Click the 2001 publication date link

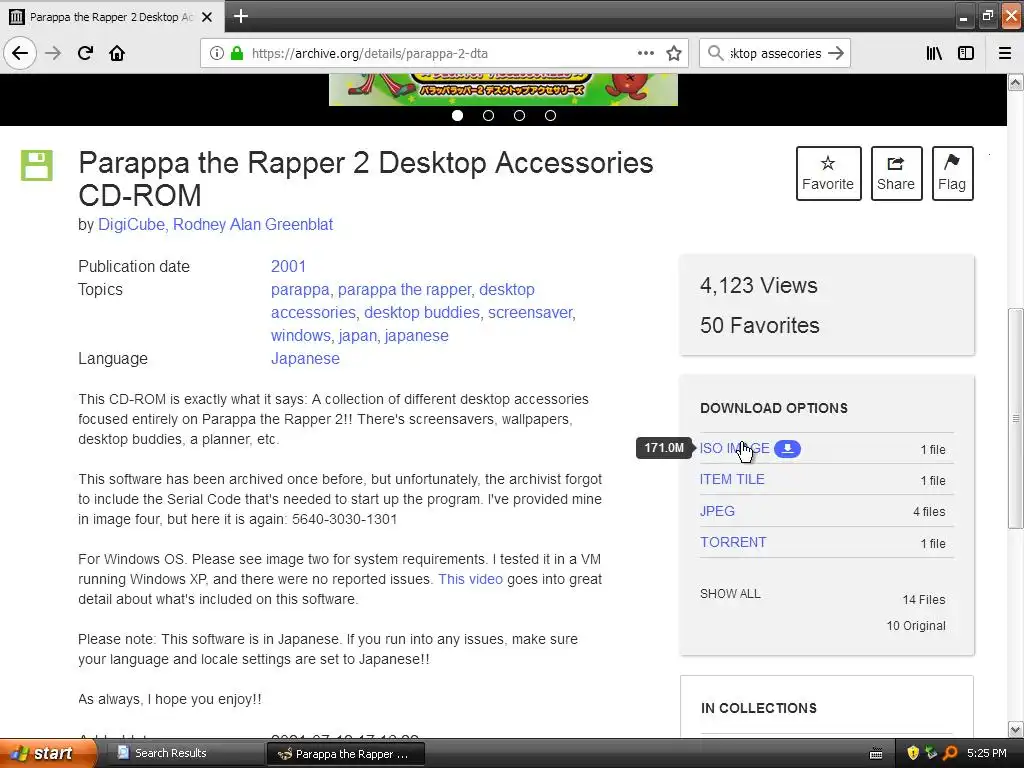[x=289, y=266]
